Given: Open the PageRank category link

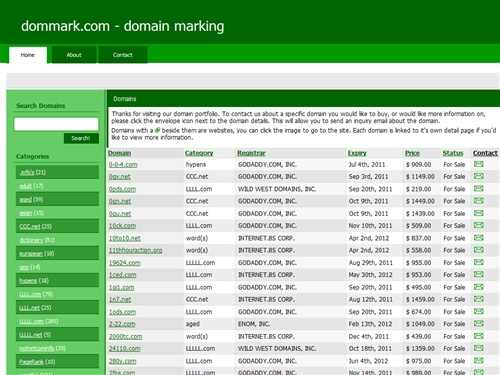Looking at the screenshot, I should (31, 362).
